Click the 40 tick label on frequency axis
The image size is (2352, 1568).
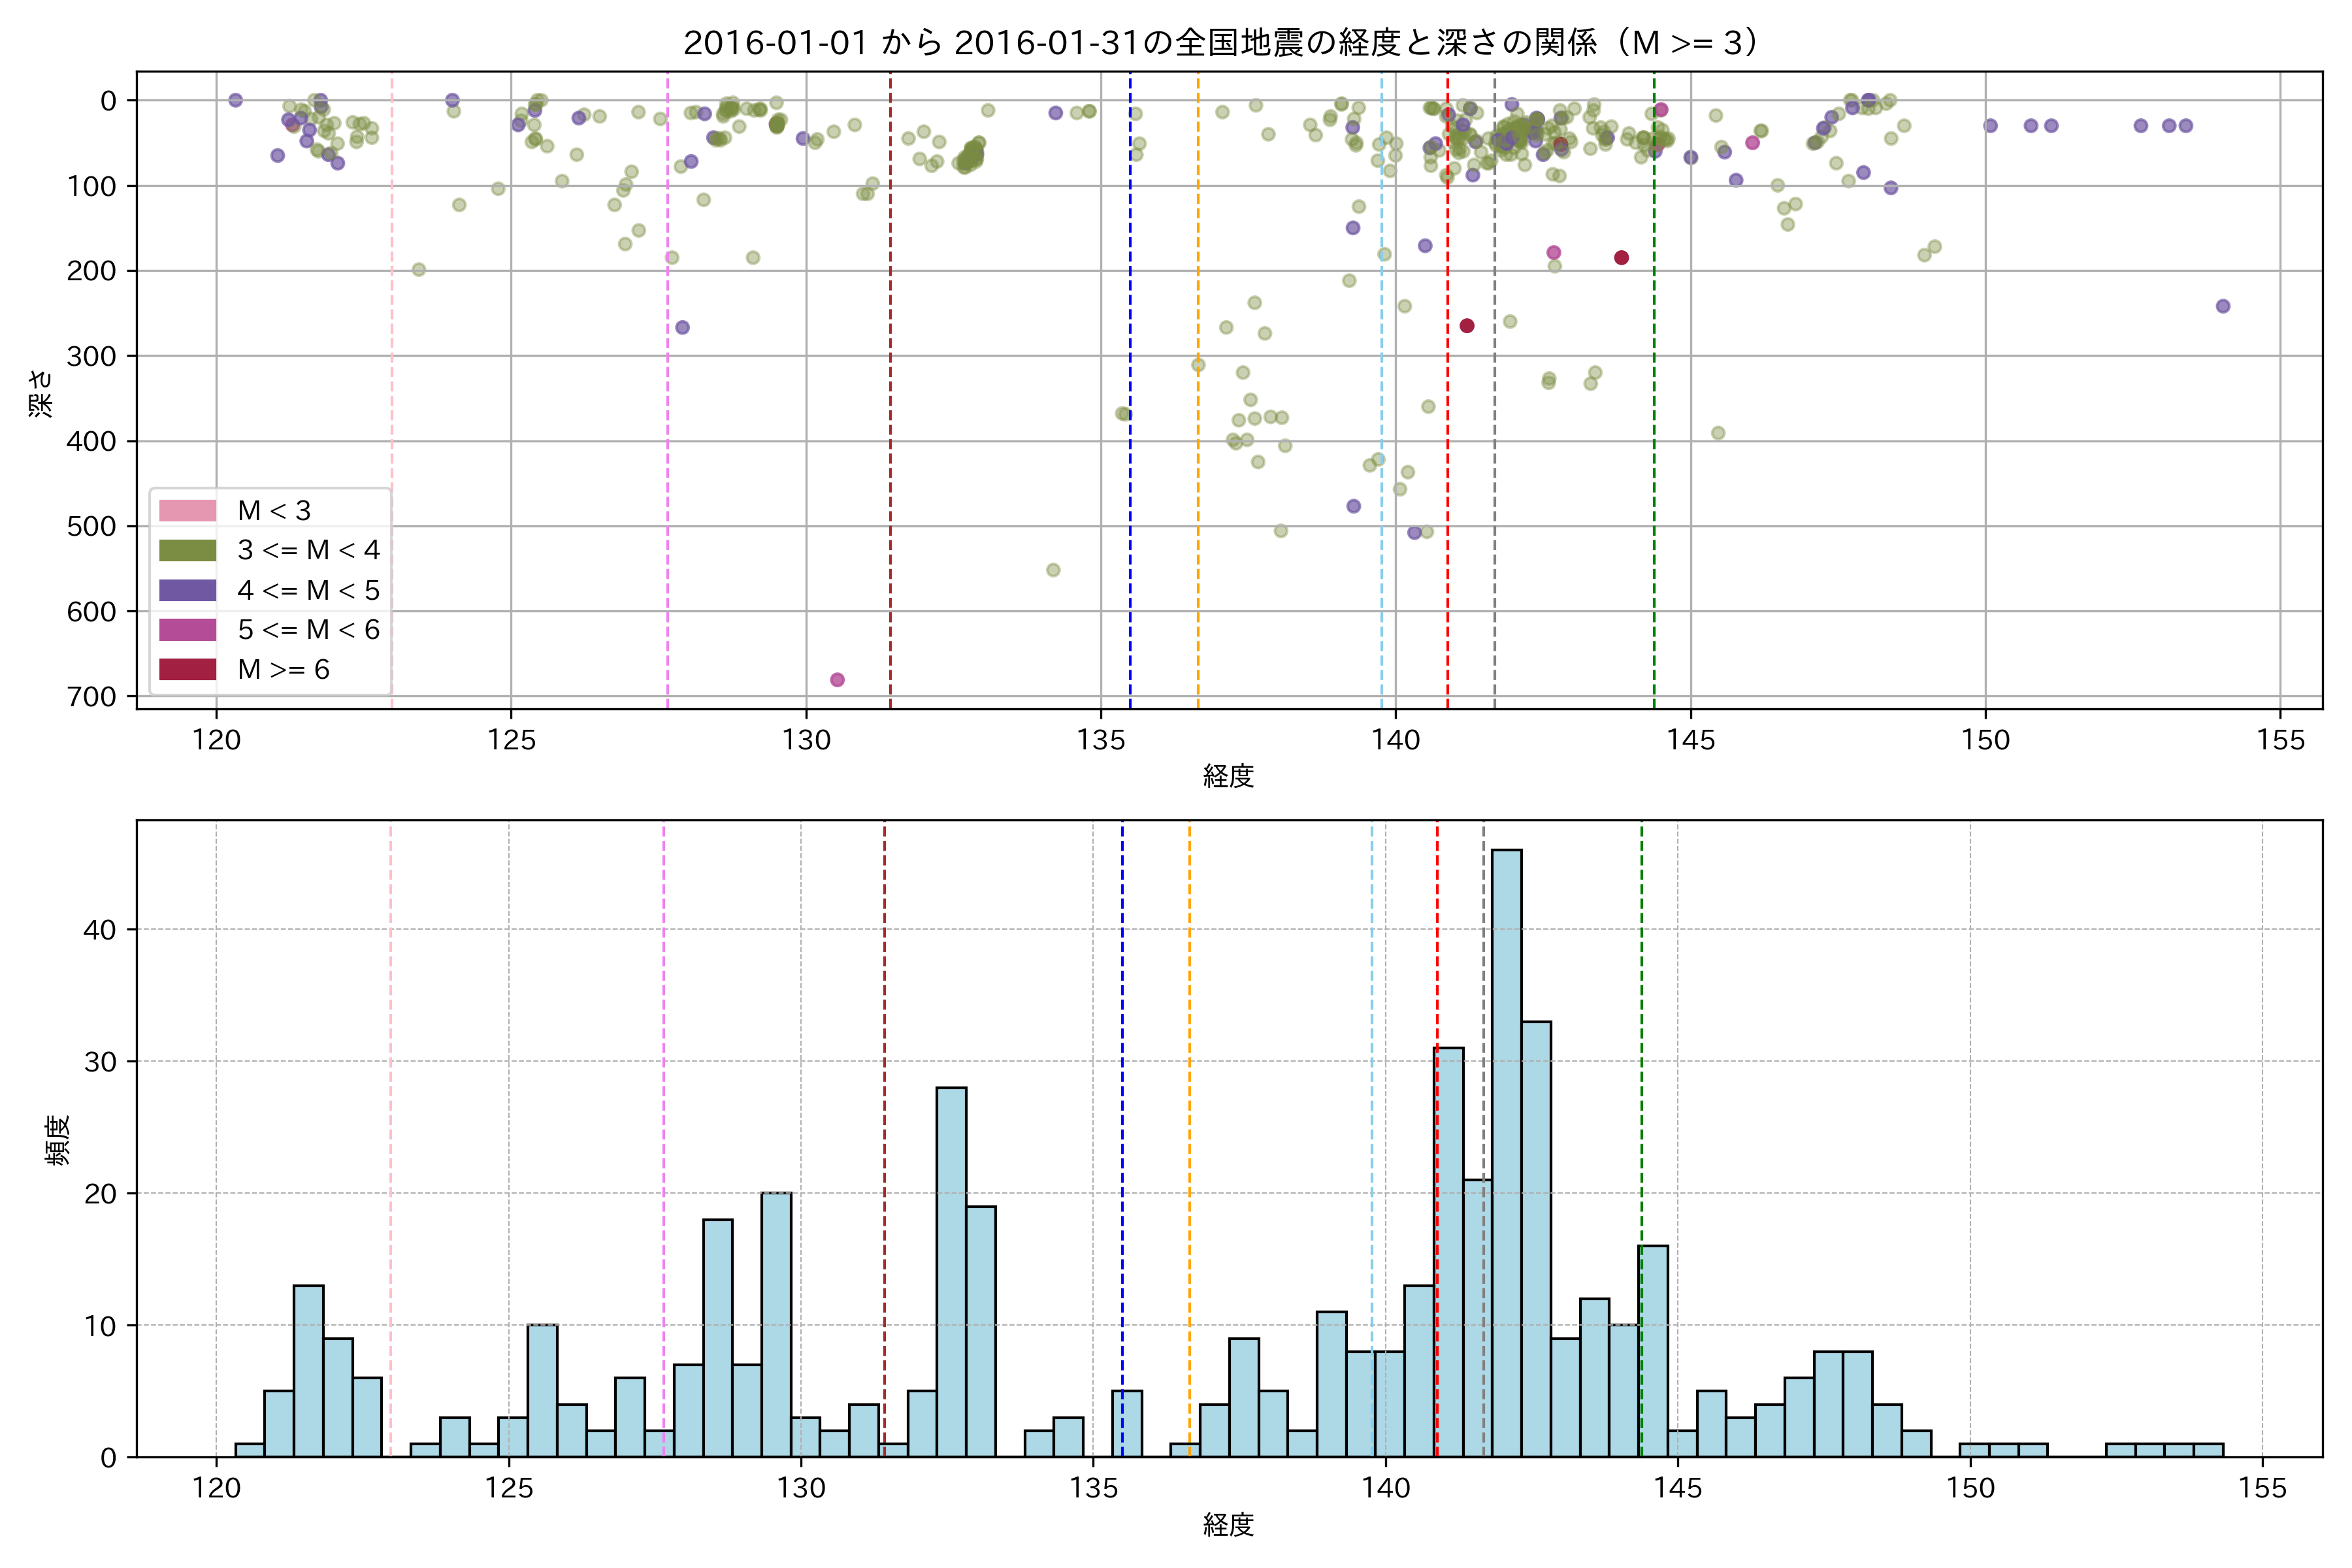(x=99, y=930)
